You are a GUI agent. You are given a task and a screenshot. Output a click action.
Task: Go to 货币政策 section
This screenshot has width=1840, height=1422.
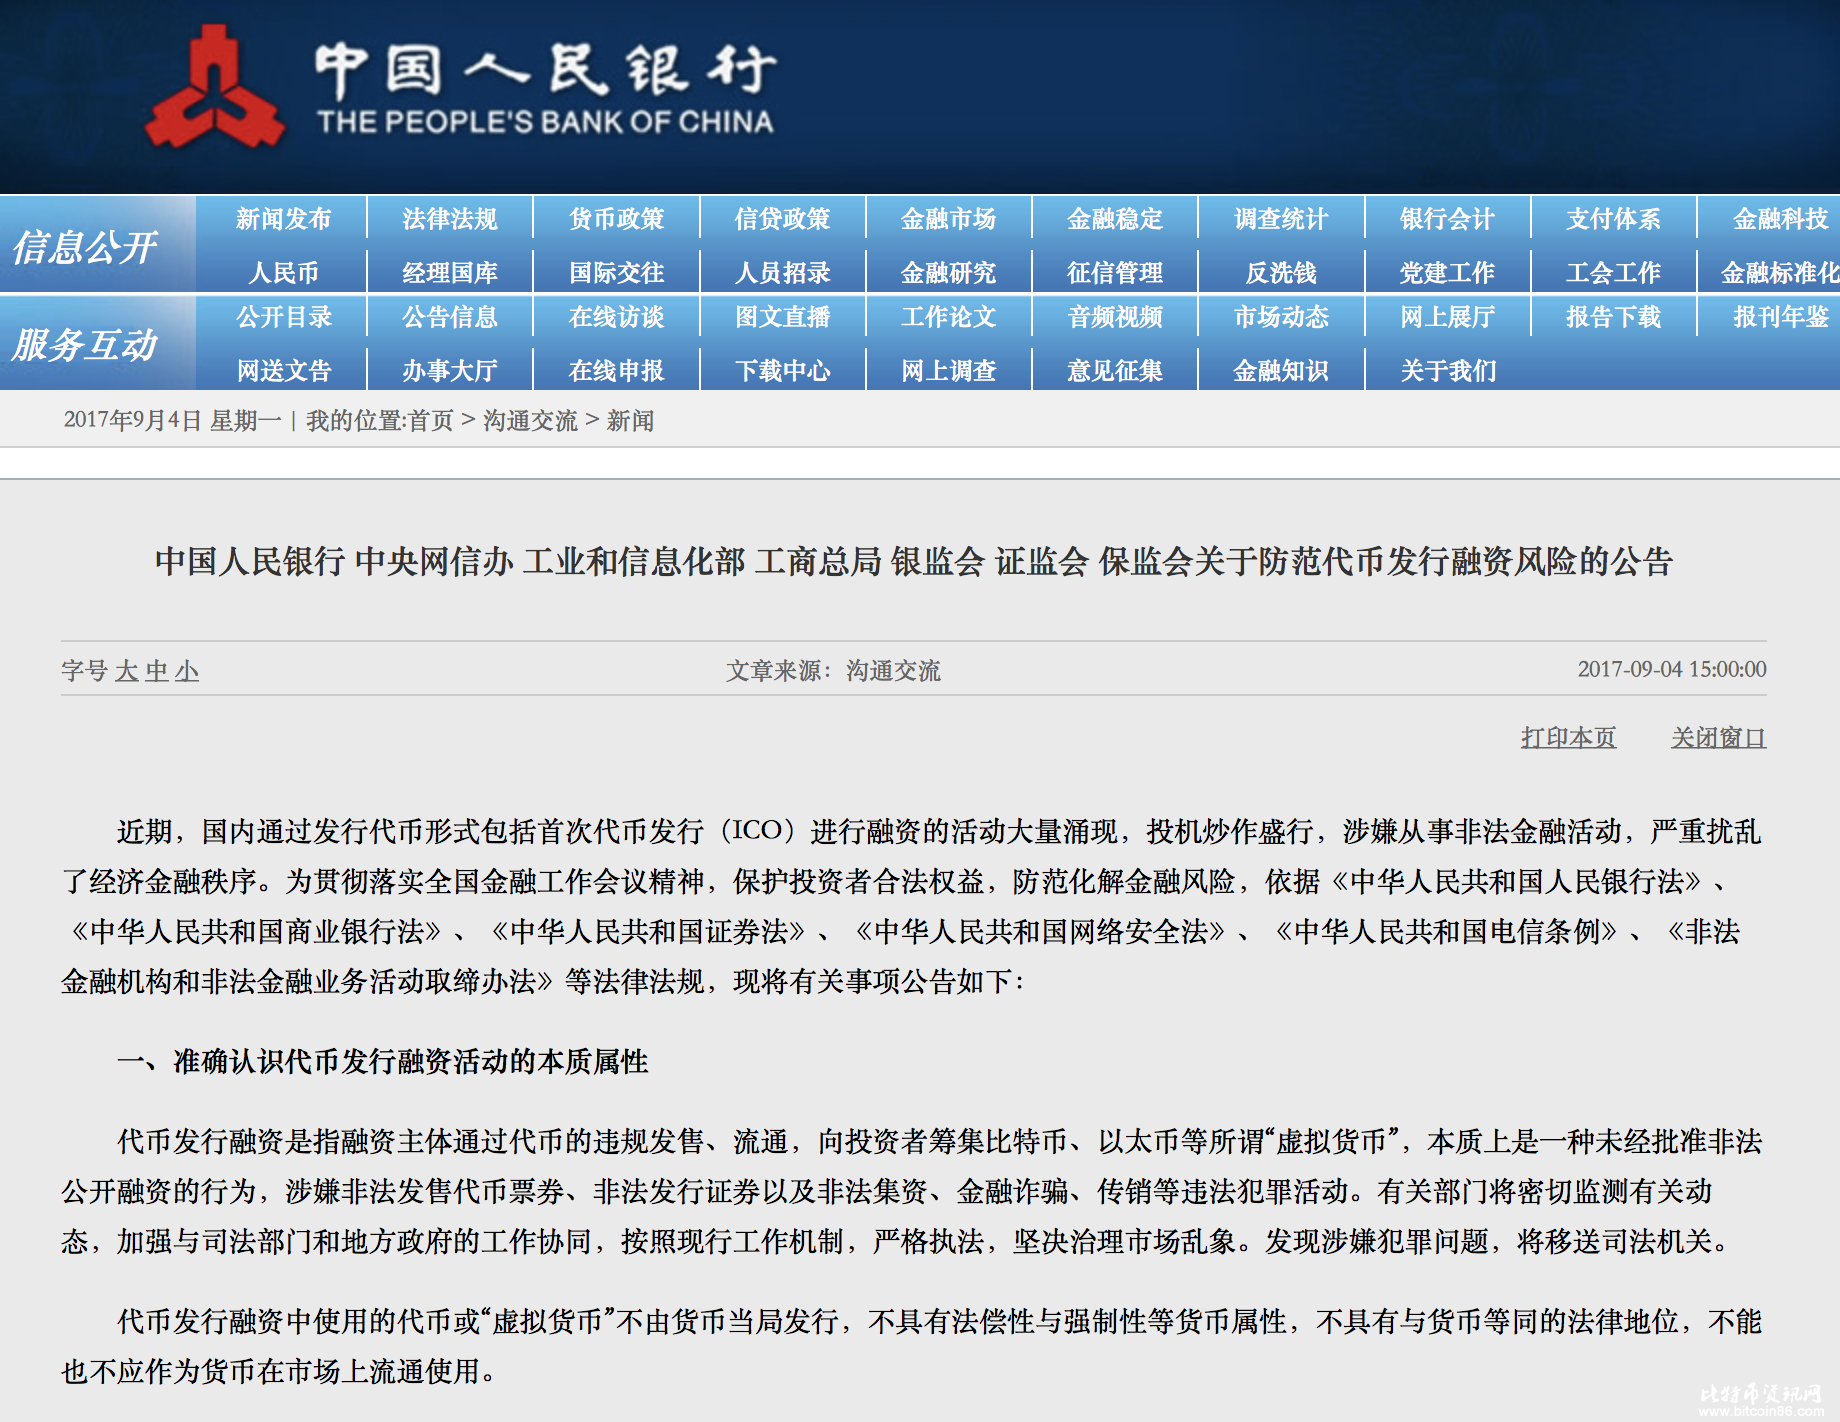[x=616, y=219]
